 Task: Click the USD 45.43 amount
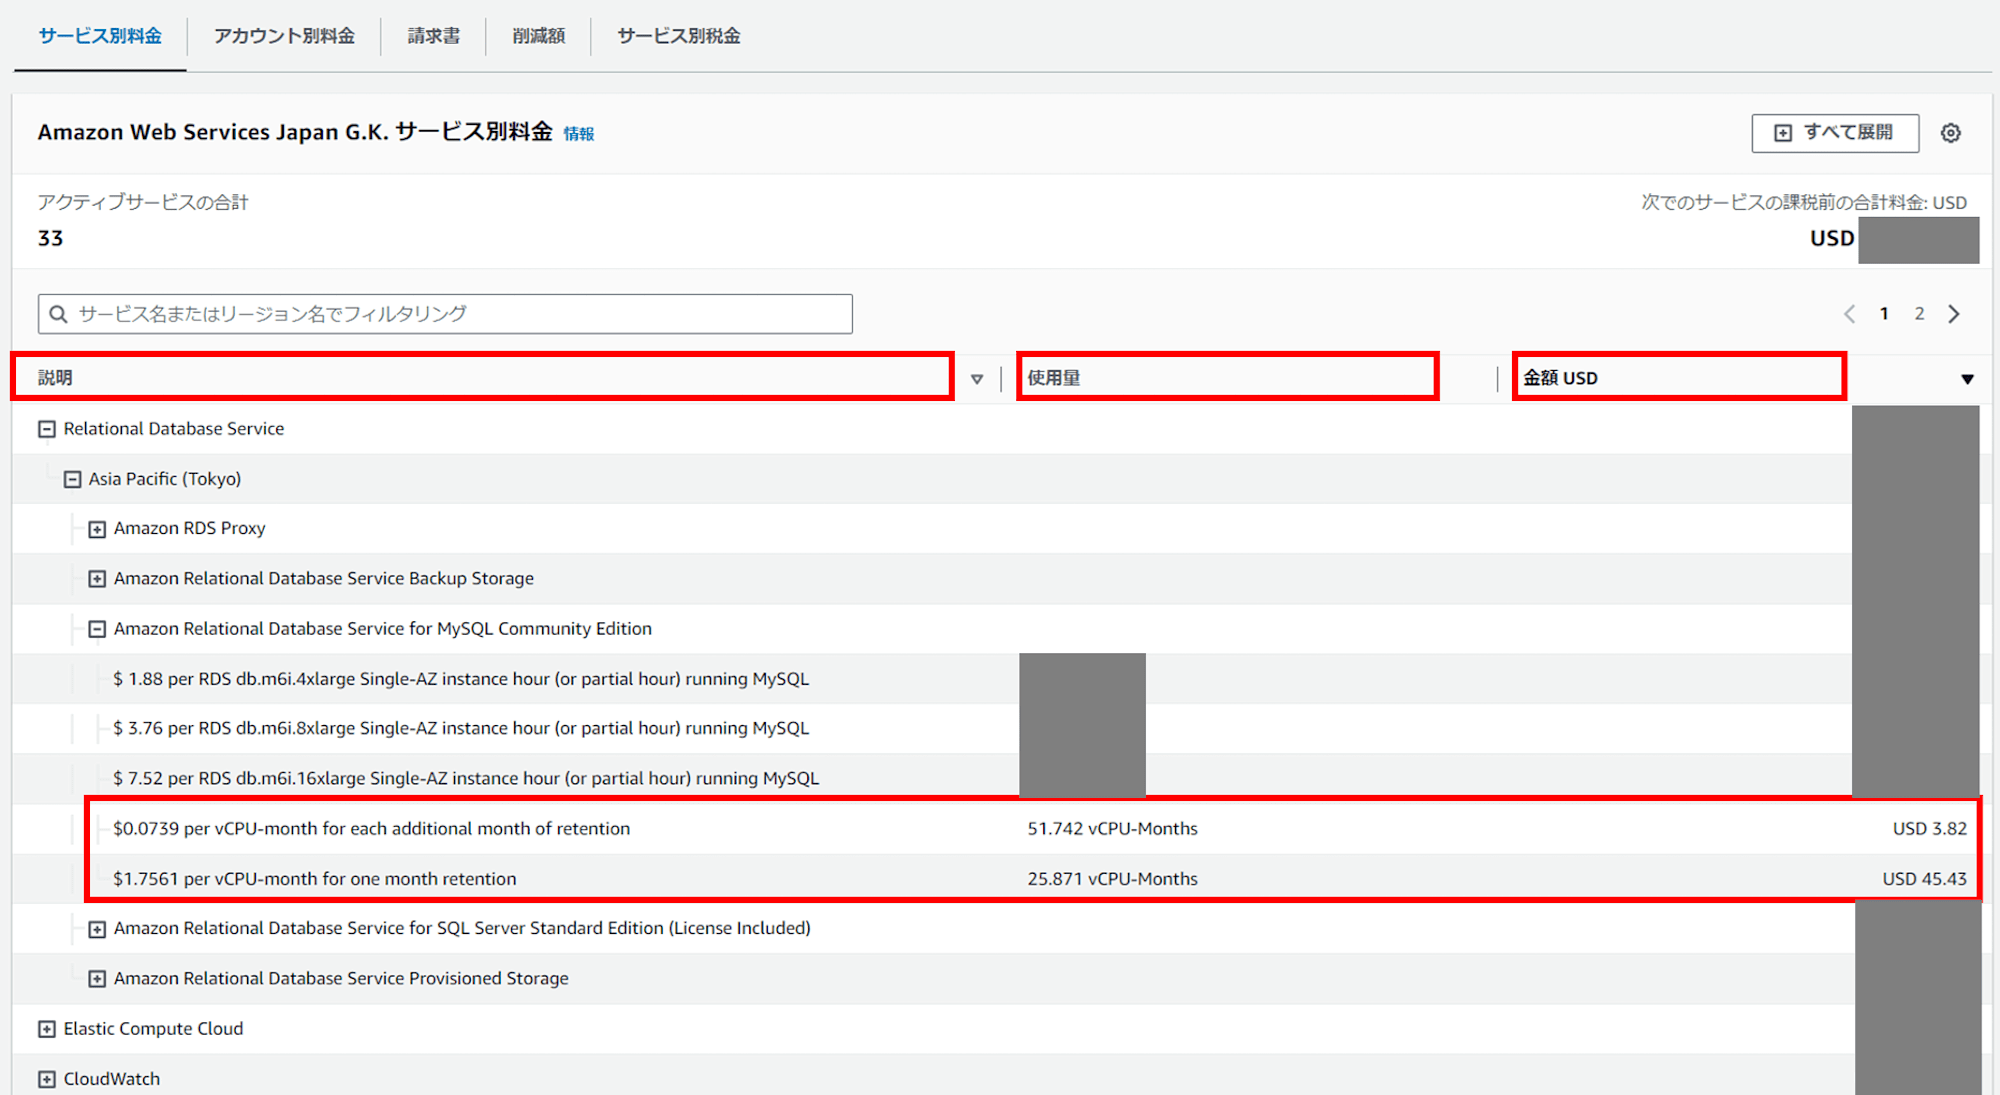(x=1924, y=879)
